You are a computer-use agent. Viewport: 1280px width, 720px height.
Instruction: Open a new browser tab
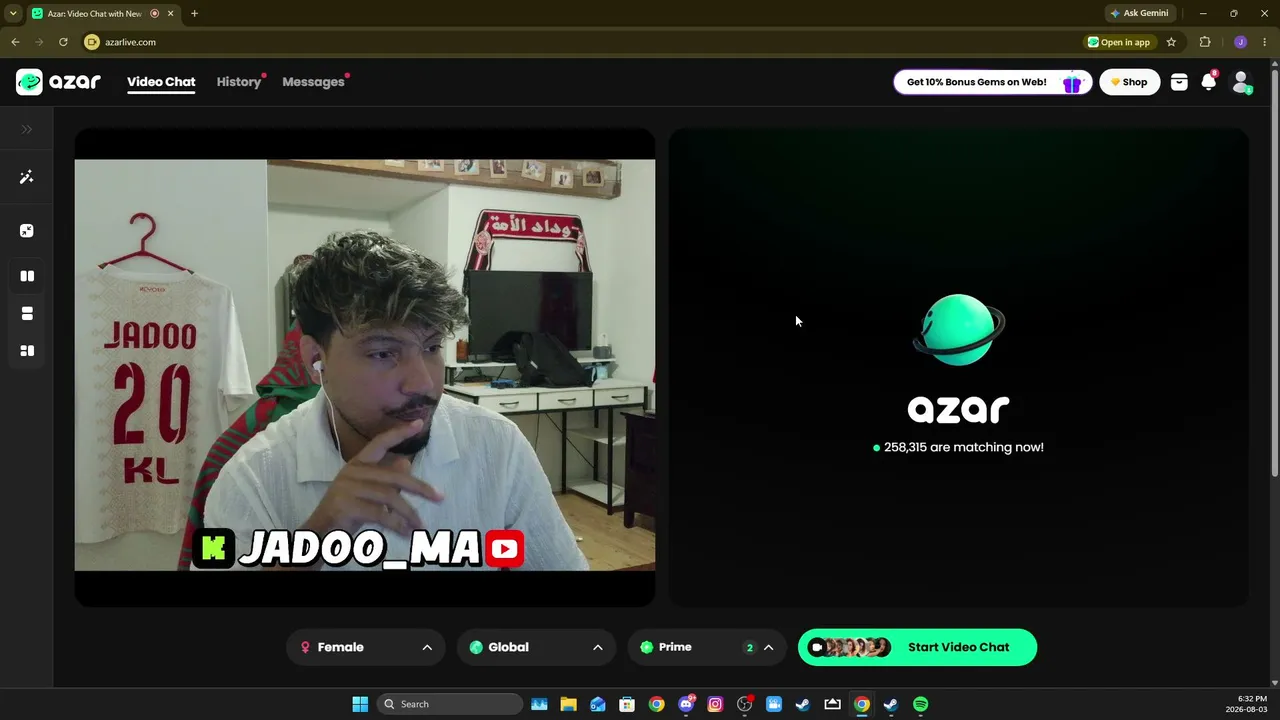click(x=194, y=13)
